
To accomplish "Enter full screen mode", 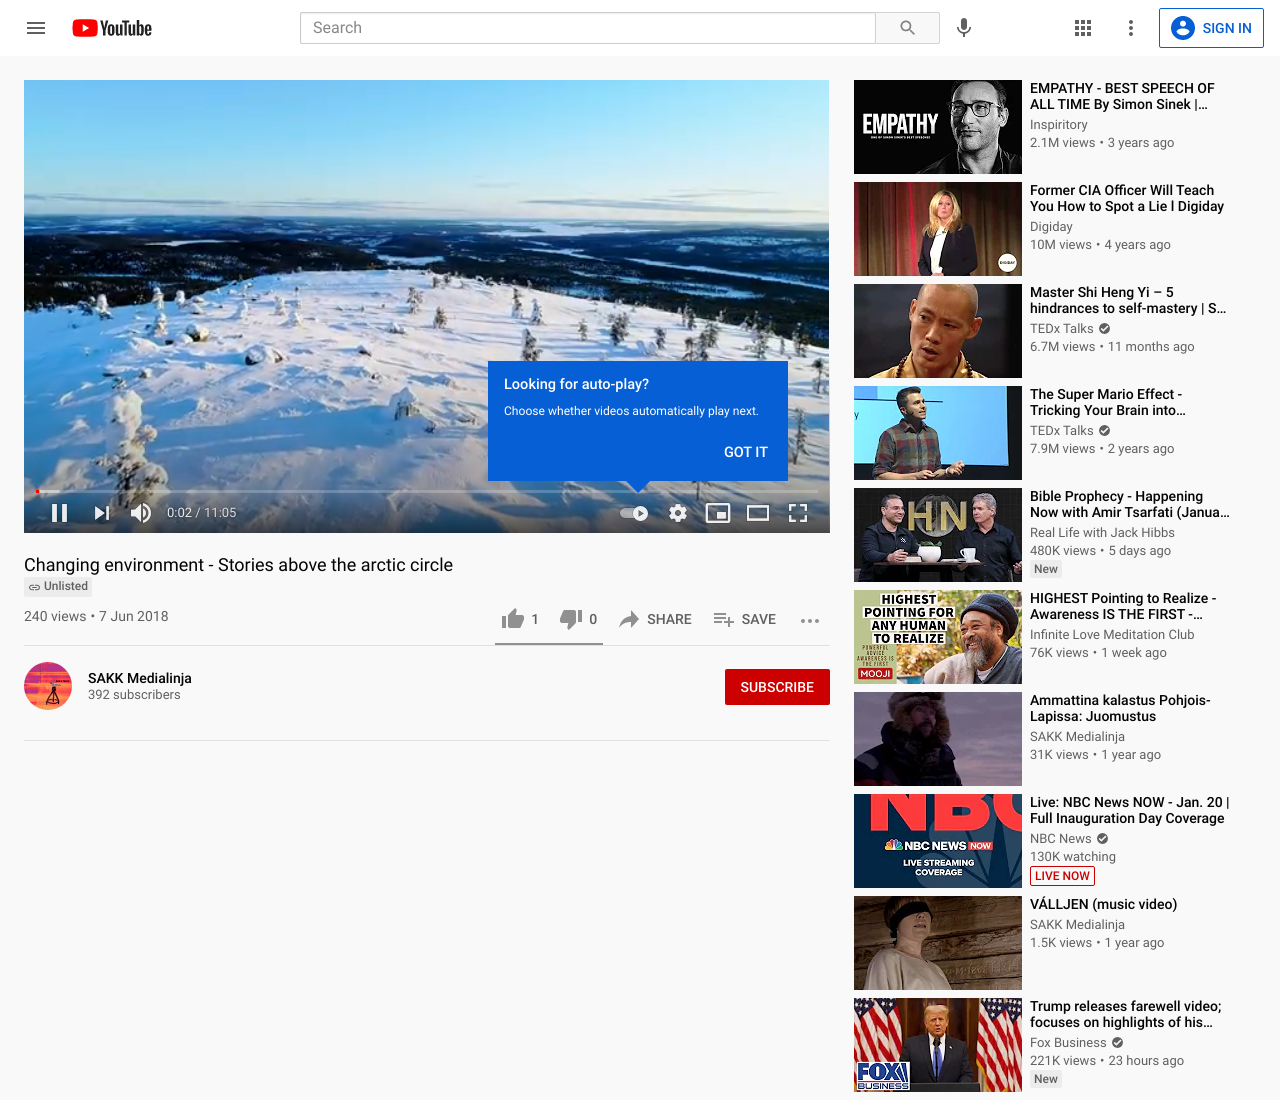I will (798, 513).
